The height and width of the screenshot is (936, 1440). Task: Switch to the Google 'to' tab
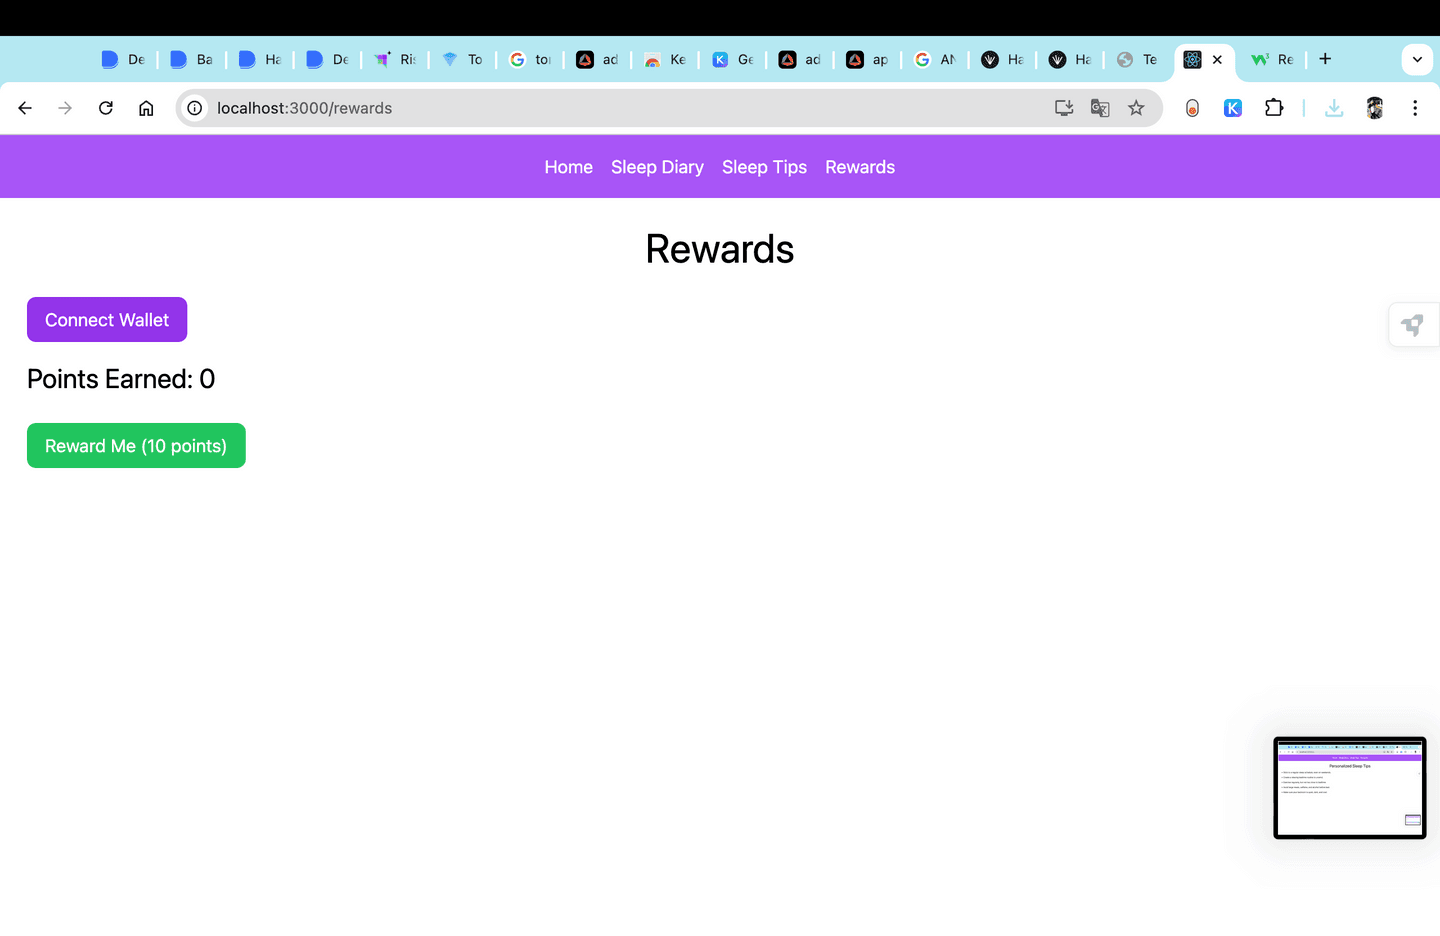(x=530, y=60)
